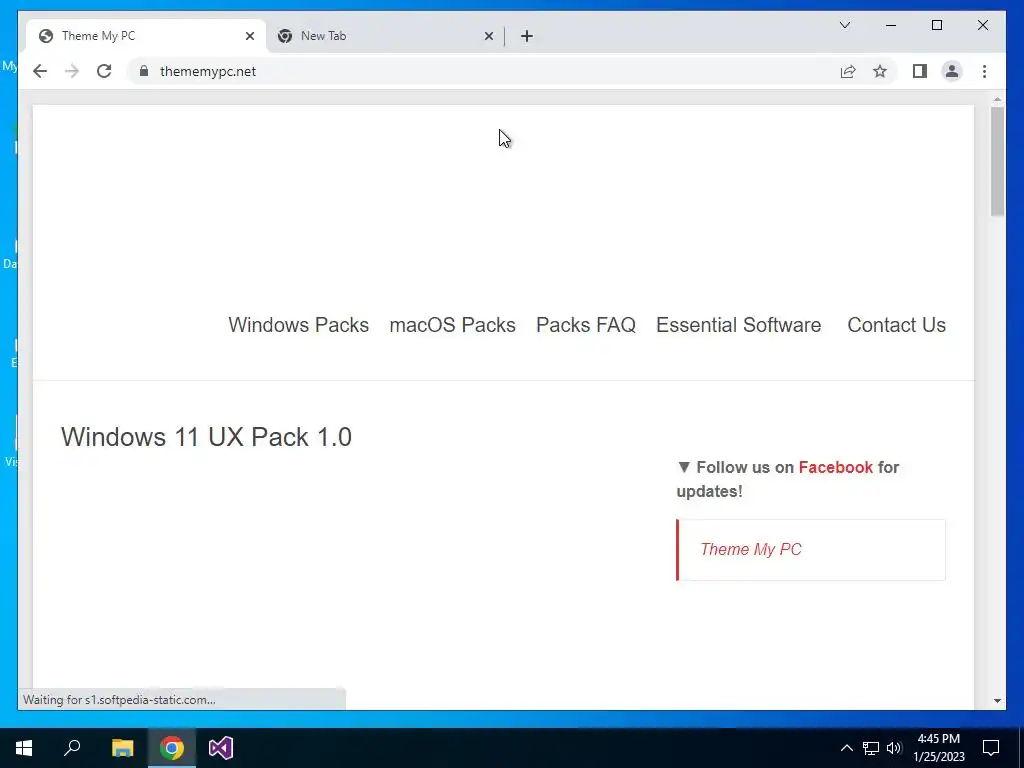
Task: Click the Chrome taskbar icon
Action: point(172,748)
